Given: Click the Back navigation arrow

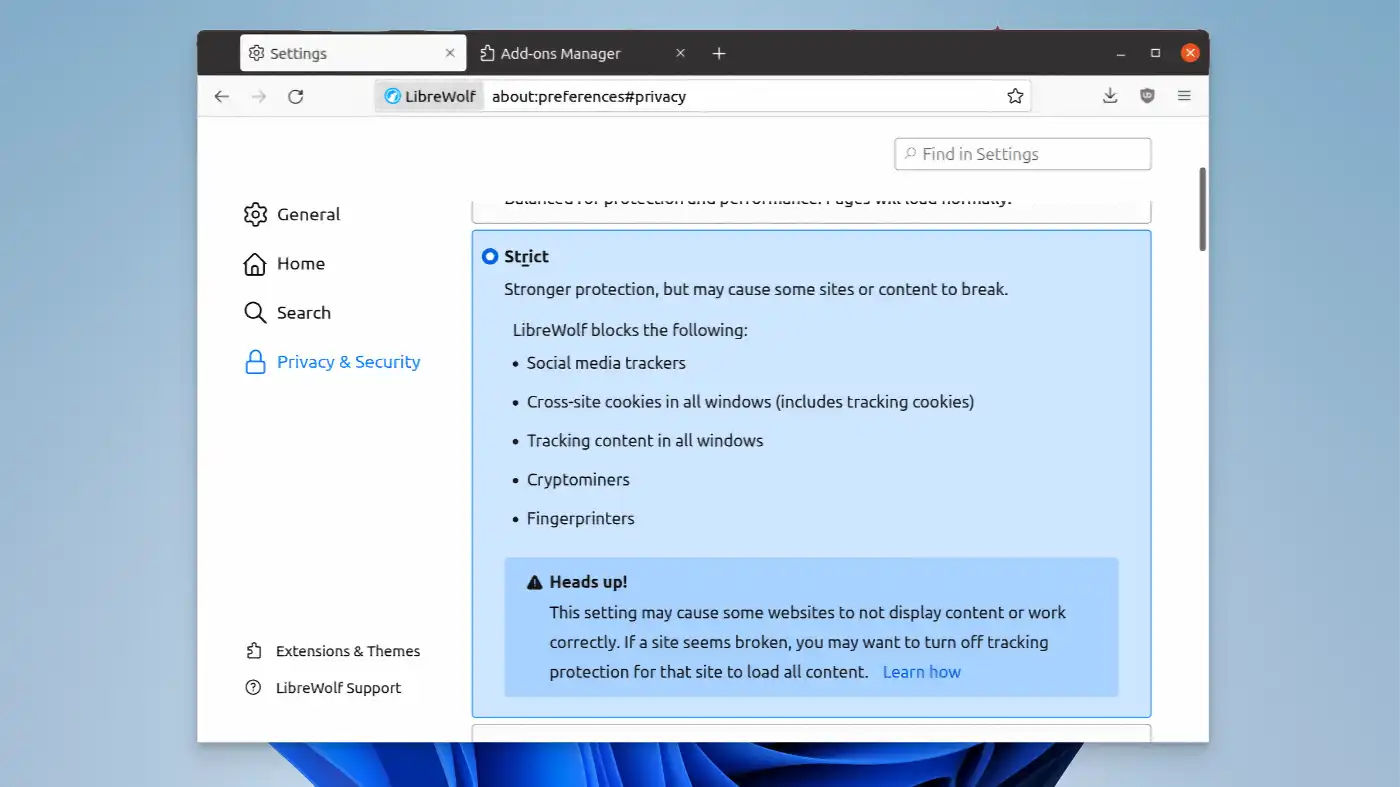Looking at the screenshot, I should [x=222, y=96].
